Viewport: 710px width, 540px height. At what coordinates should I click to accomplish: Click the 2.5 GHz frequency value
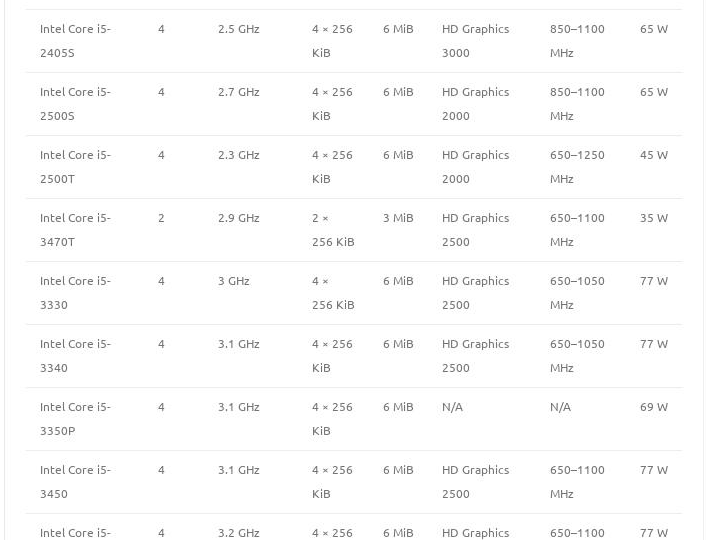tap(238, 29)
